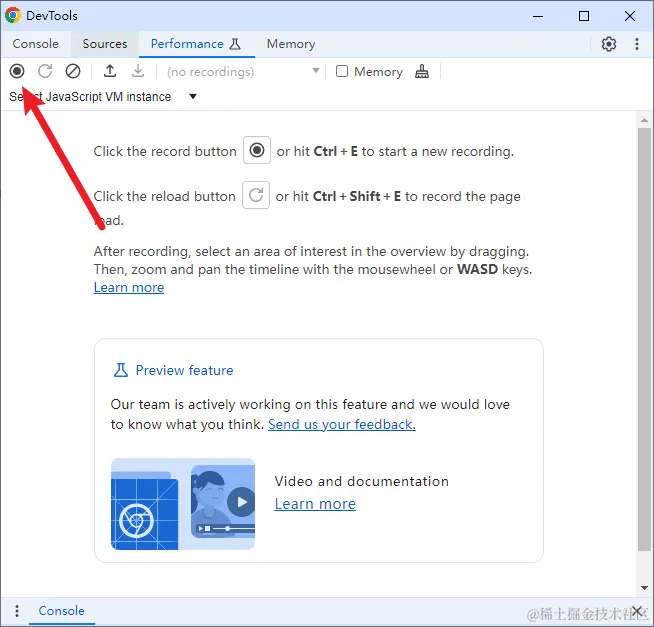Click the inline record button in instructions

(x=257, y=150)
